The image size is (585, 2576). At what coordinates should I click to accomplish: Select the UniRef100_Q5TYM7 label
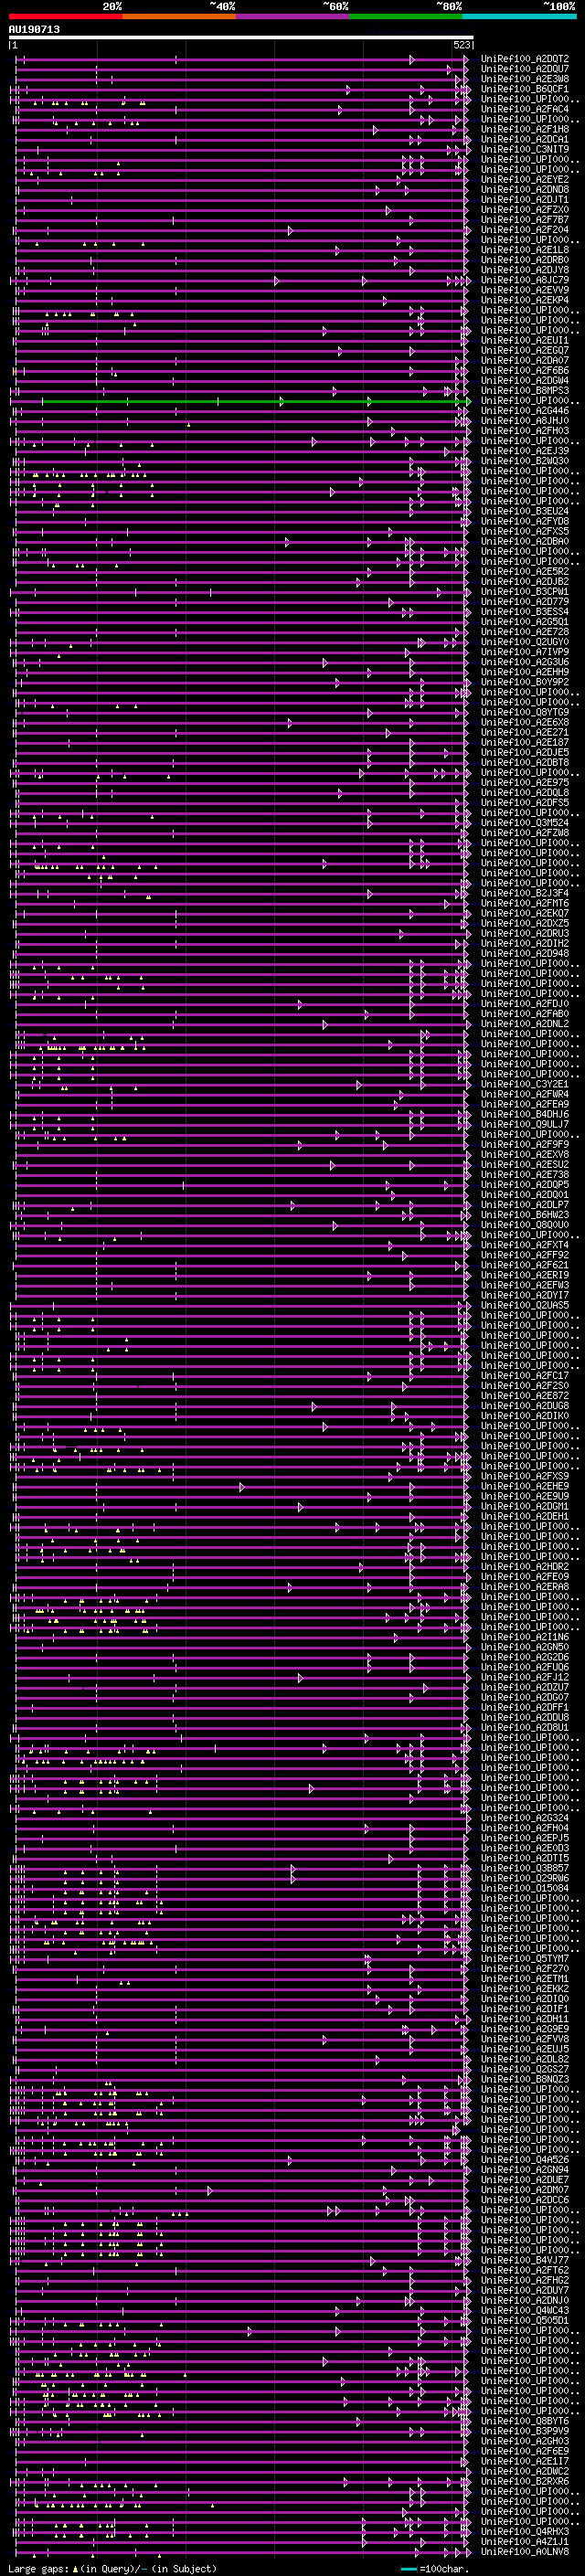pyautogui.click(x=524, y=1959)
